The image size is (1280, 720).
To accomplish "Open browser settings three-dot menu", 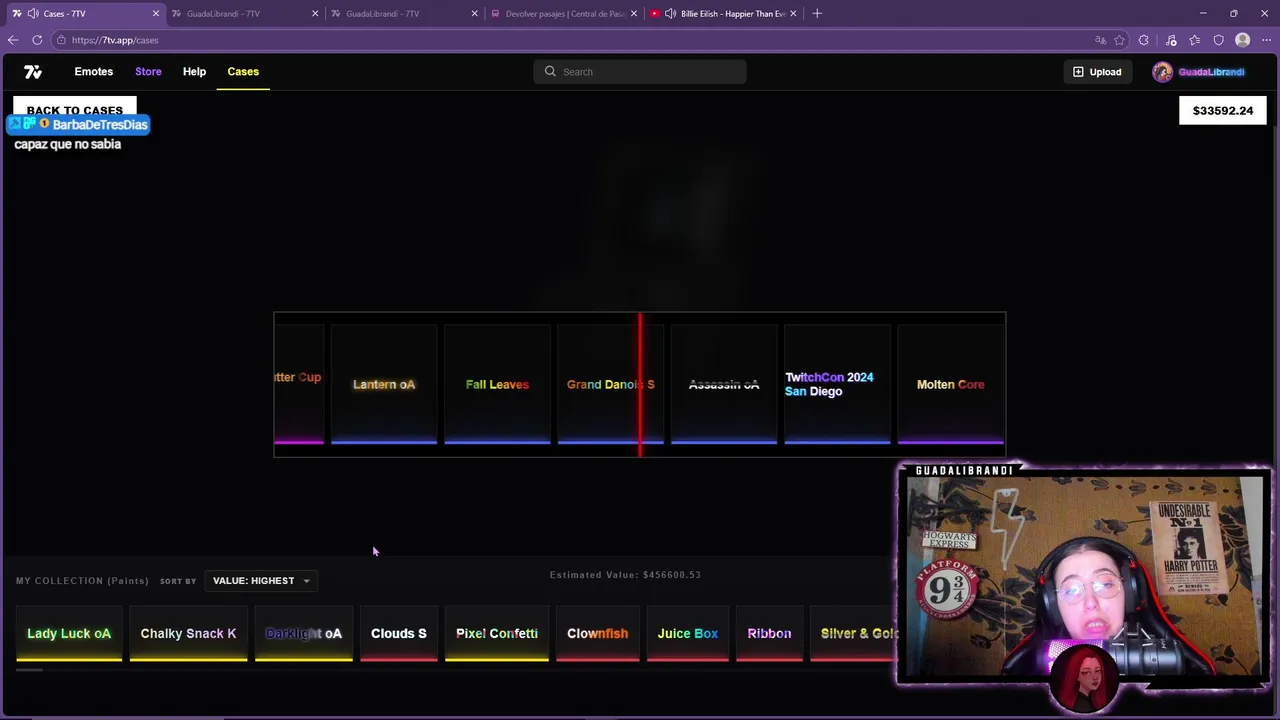I will (1266, 40).
